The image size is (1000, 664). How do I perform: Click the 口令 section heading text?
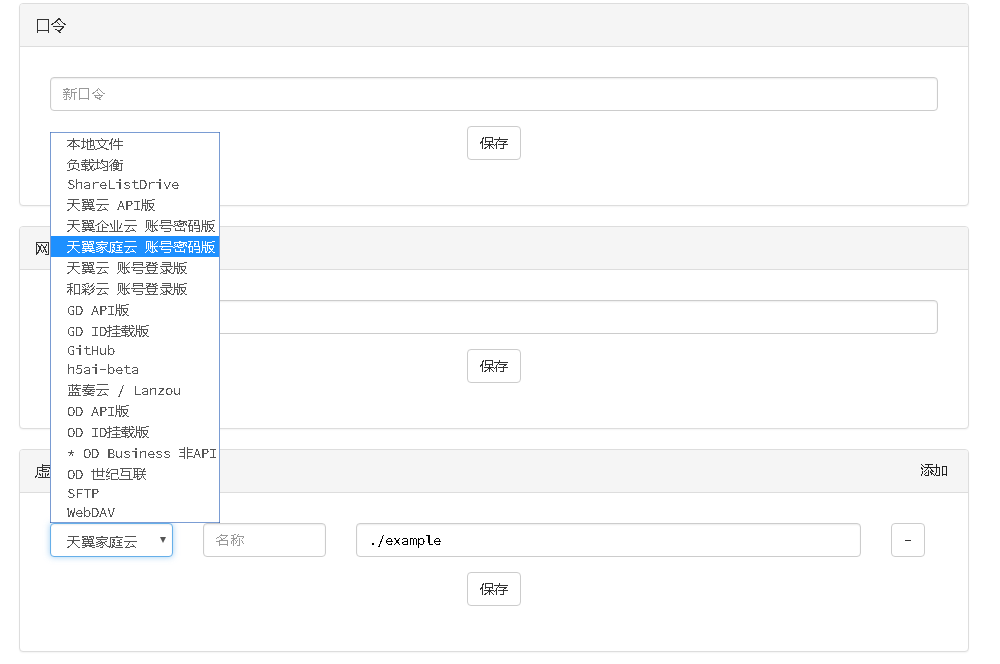click(x=51, y=26)
